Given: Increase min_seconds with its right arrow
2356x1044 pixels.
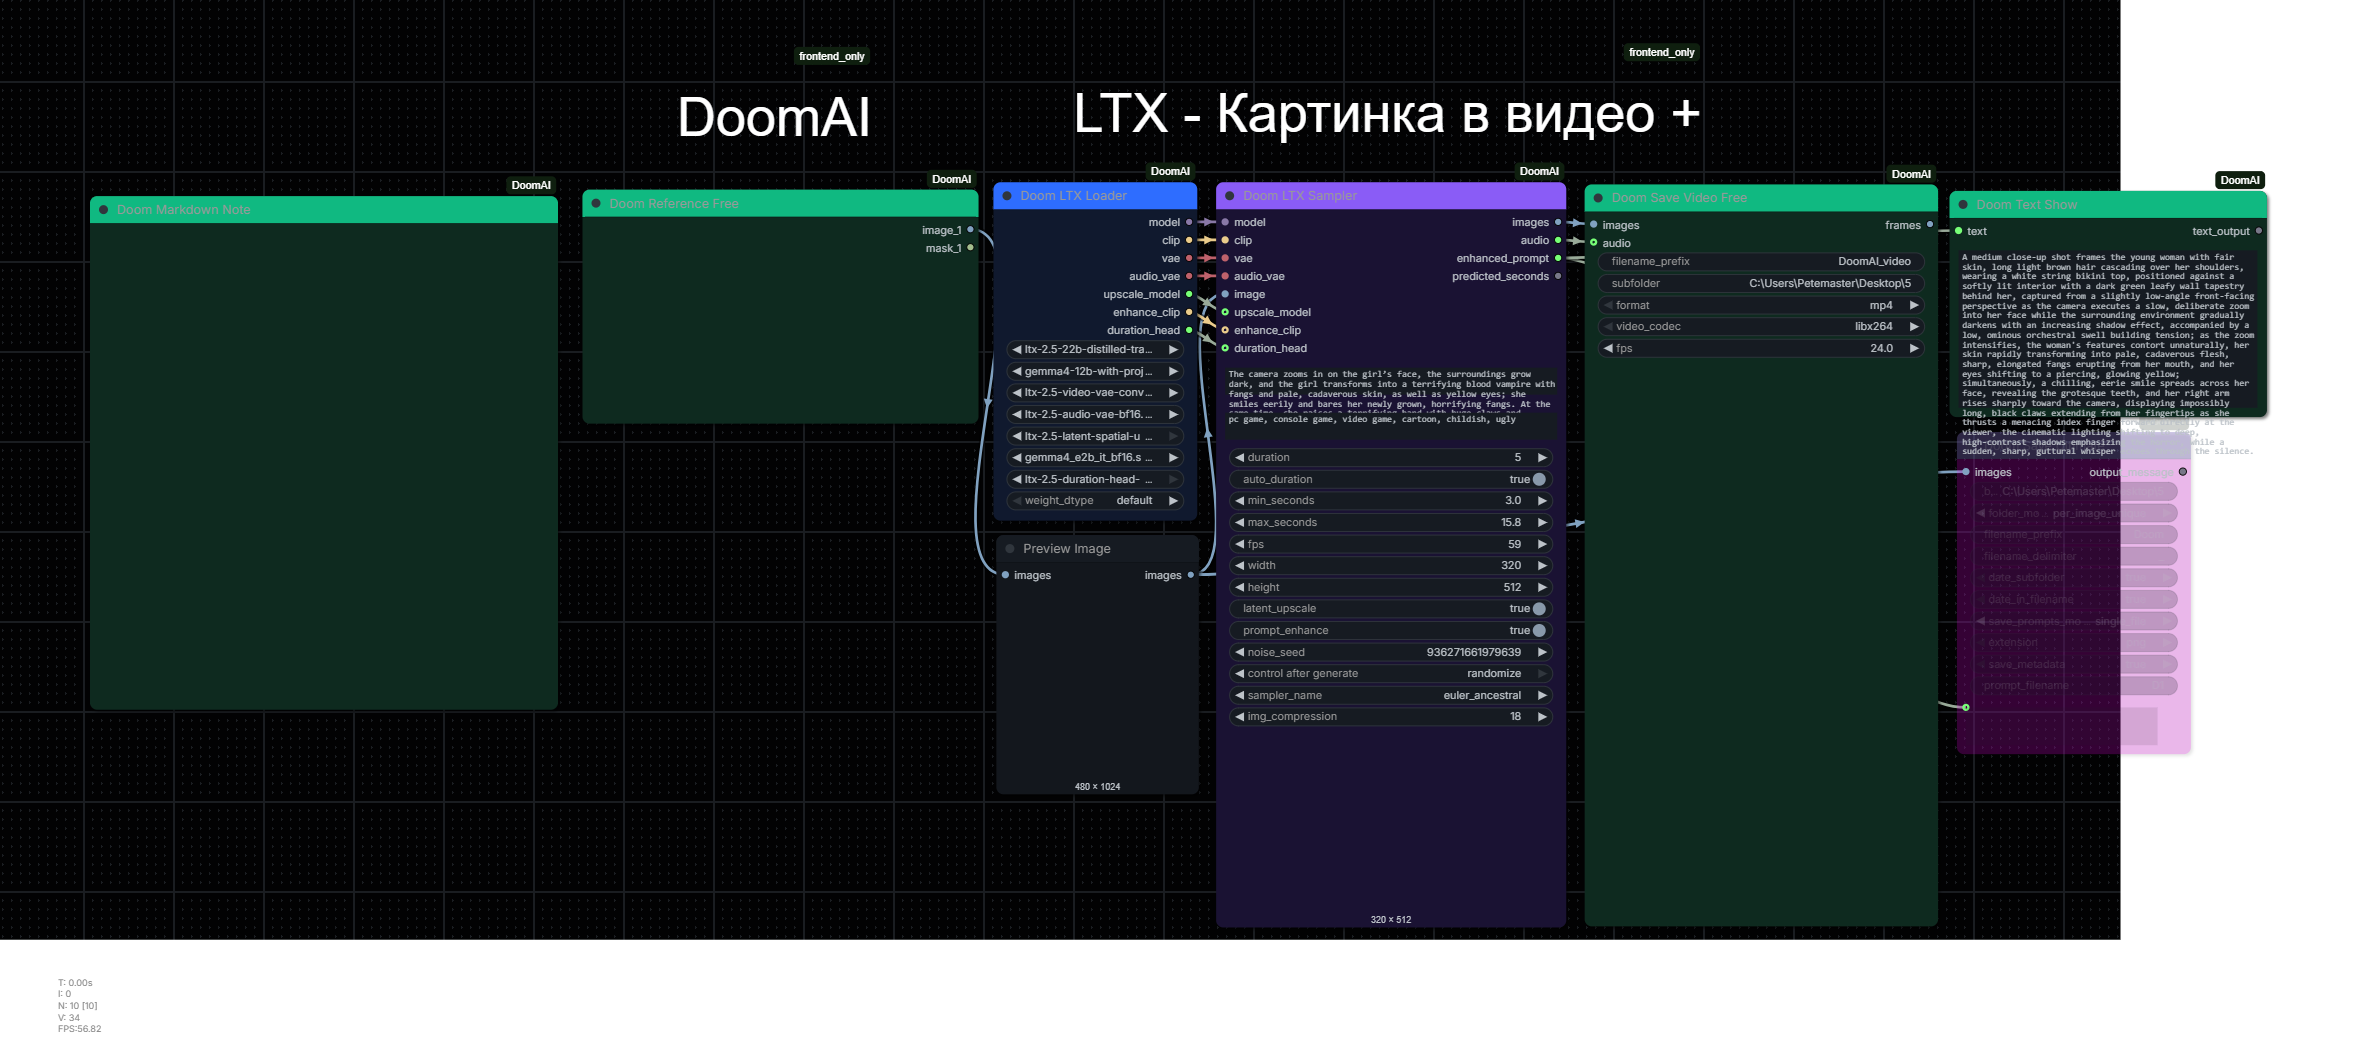Looking at the screenshot, I should (x=1542, y=500).
